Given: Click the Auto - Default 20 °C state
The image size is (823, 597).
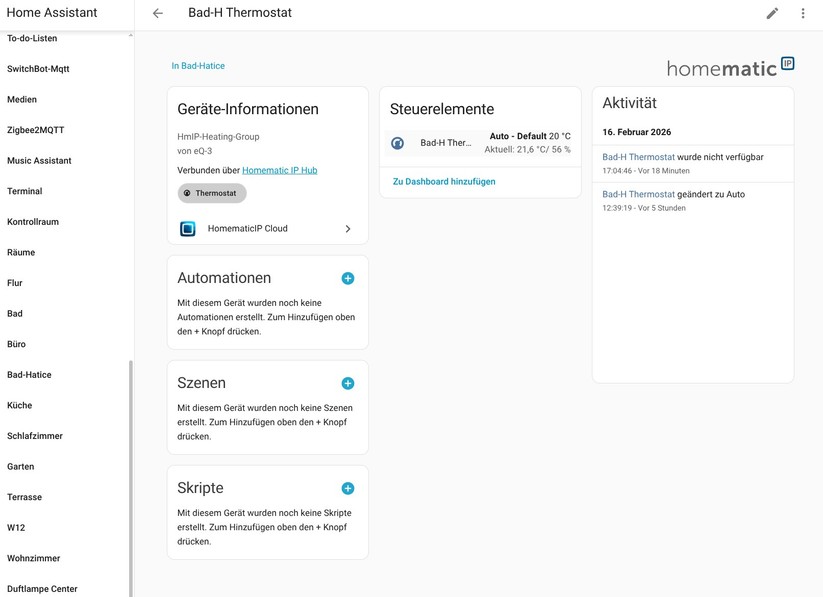Looking at the screenshot, I should [530, 136].
